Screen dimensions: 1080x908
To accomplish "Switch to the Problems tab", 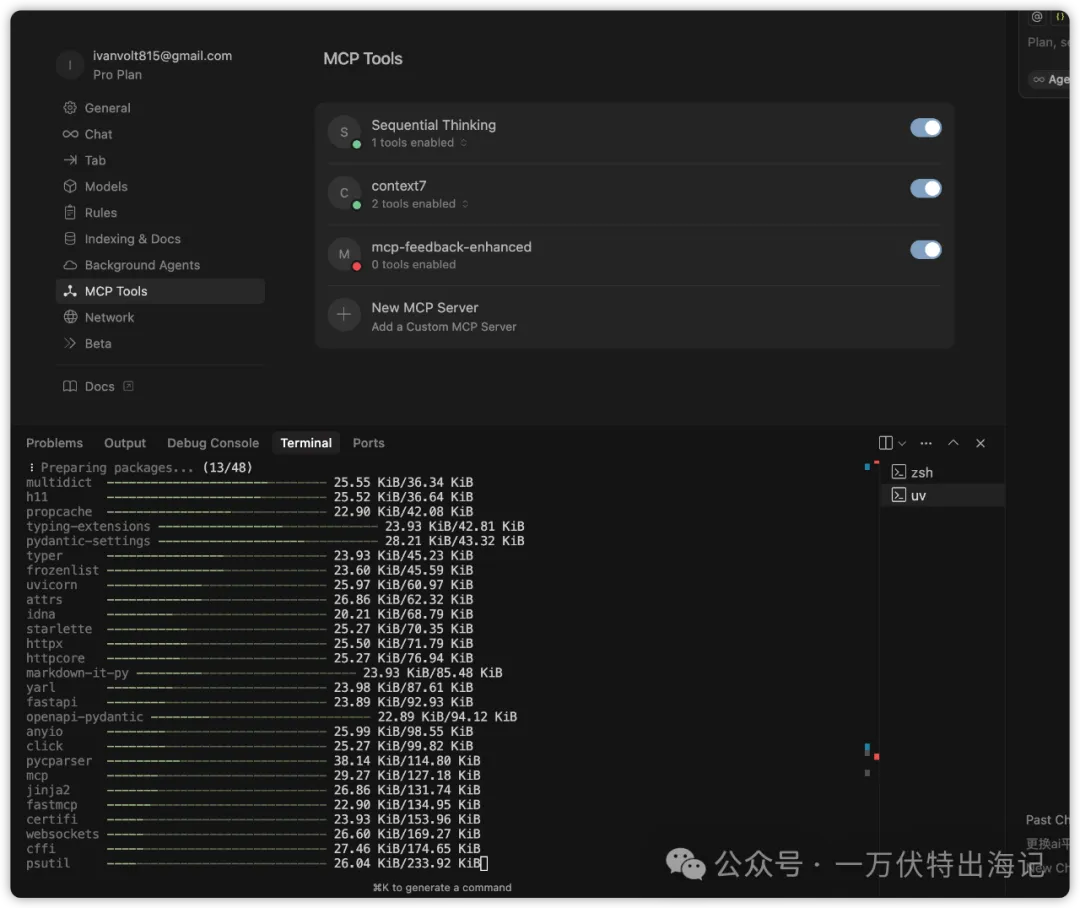I will pos(54,443).
